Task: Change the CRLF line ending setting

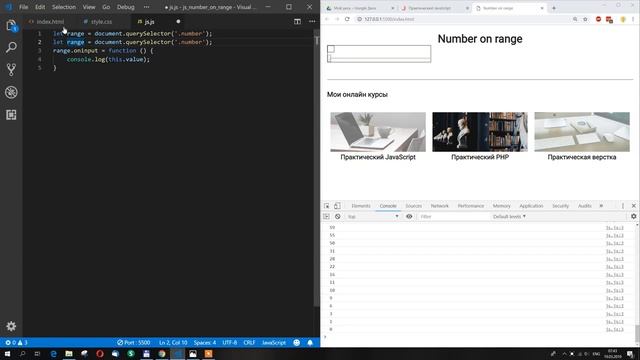Action: click(x=249, y=342)
